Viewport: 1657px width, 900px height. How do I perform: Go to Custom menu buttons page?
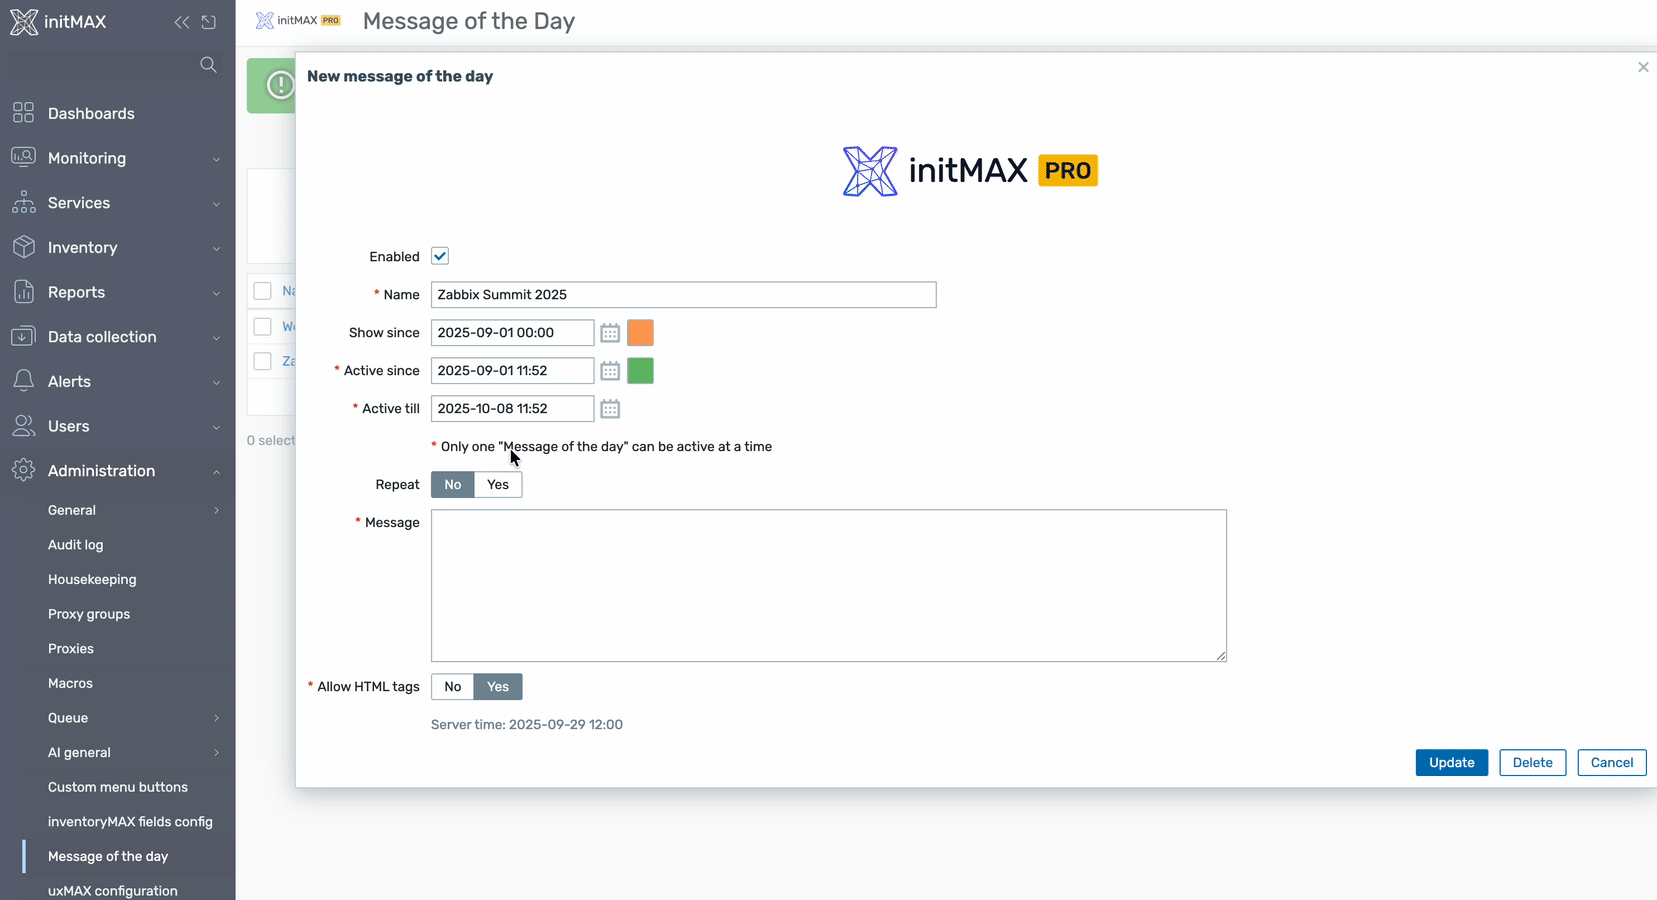point(118,787)
